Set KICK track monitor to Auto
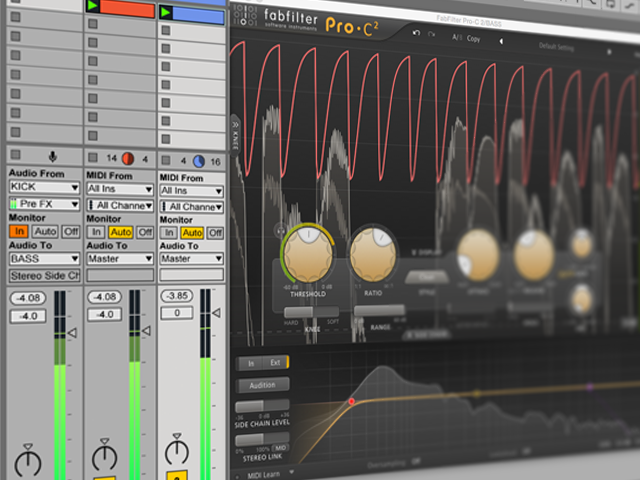 pos(45,231)
